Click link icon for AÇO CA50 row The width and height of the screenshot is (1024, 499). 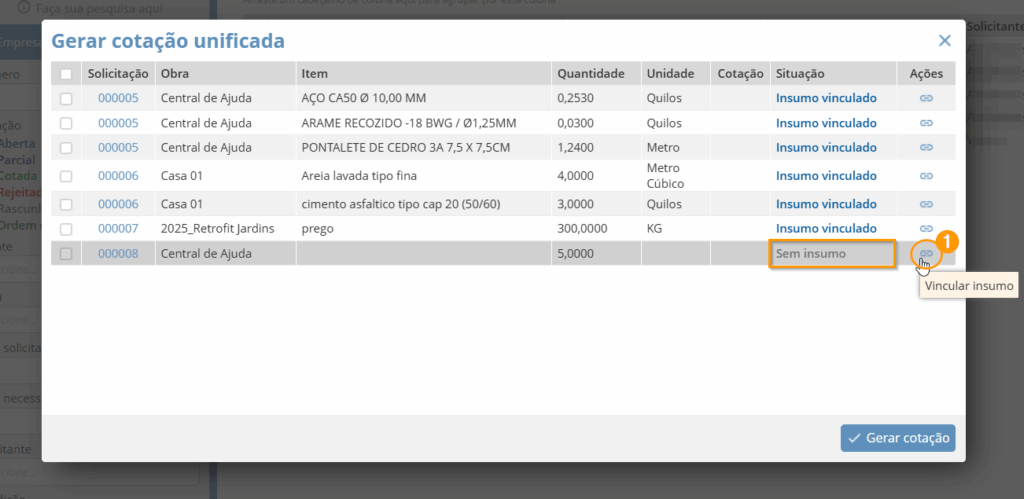[926, 98]
